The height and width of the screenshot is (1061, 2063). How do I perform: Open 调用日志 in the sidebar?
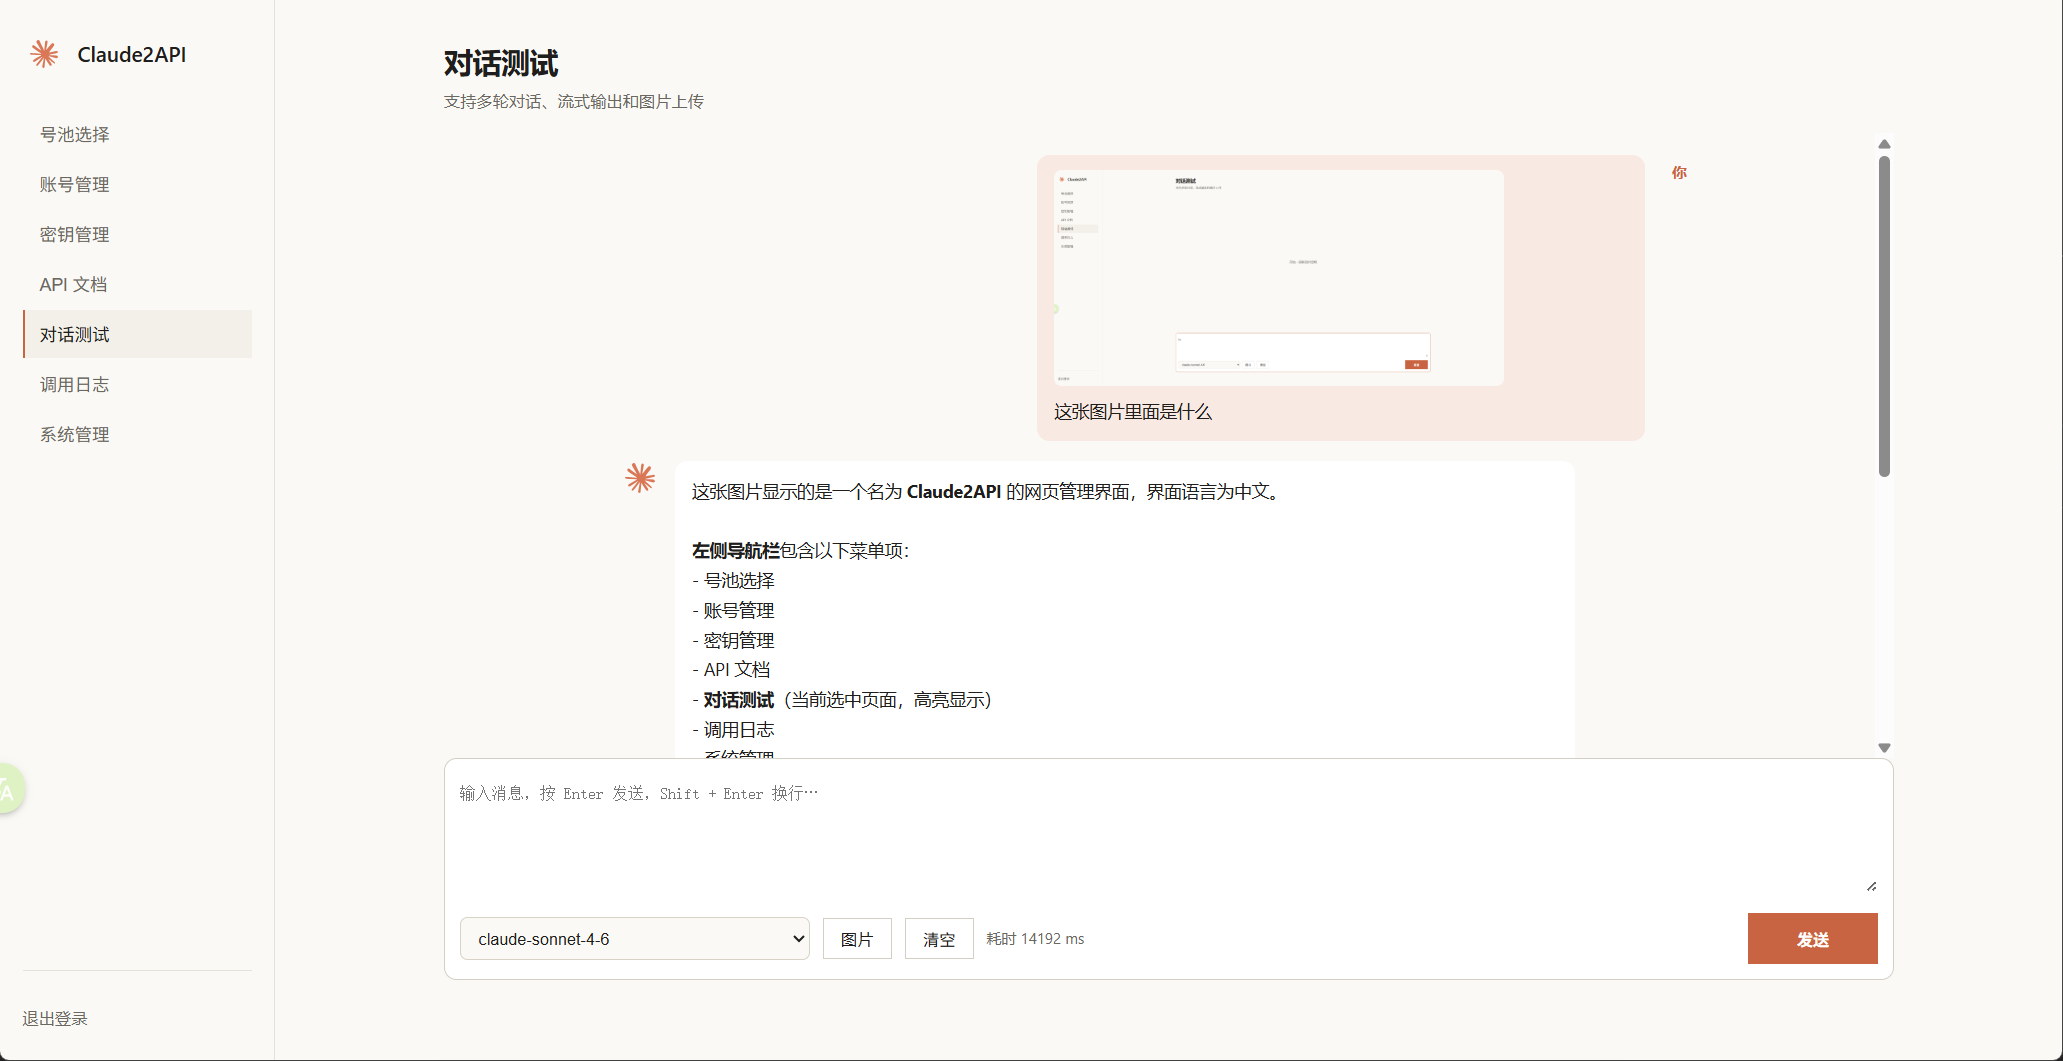(x=137, y=384)
